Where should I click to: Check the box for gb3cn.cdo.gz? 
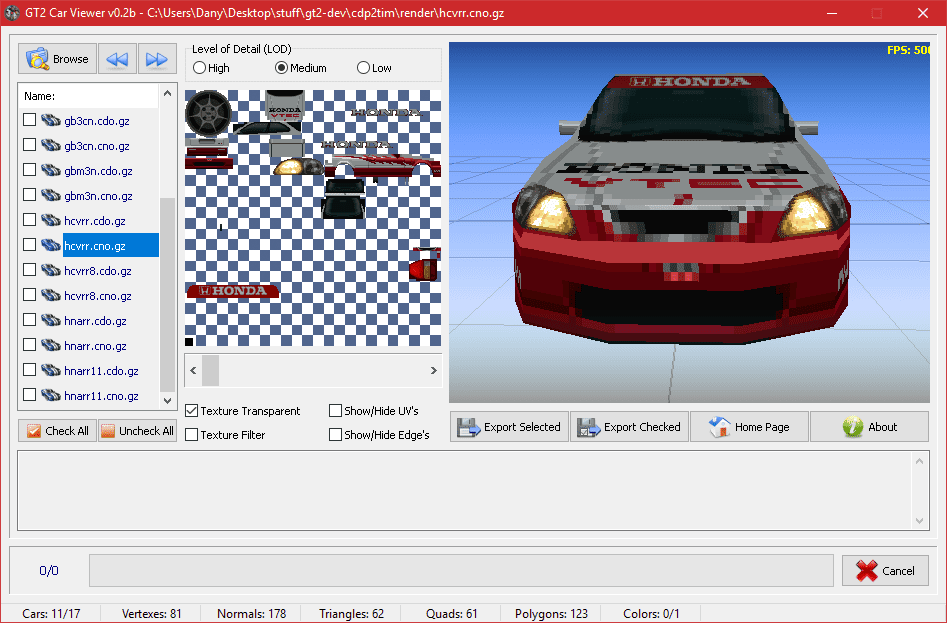point(29,120)
